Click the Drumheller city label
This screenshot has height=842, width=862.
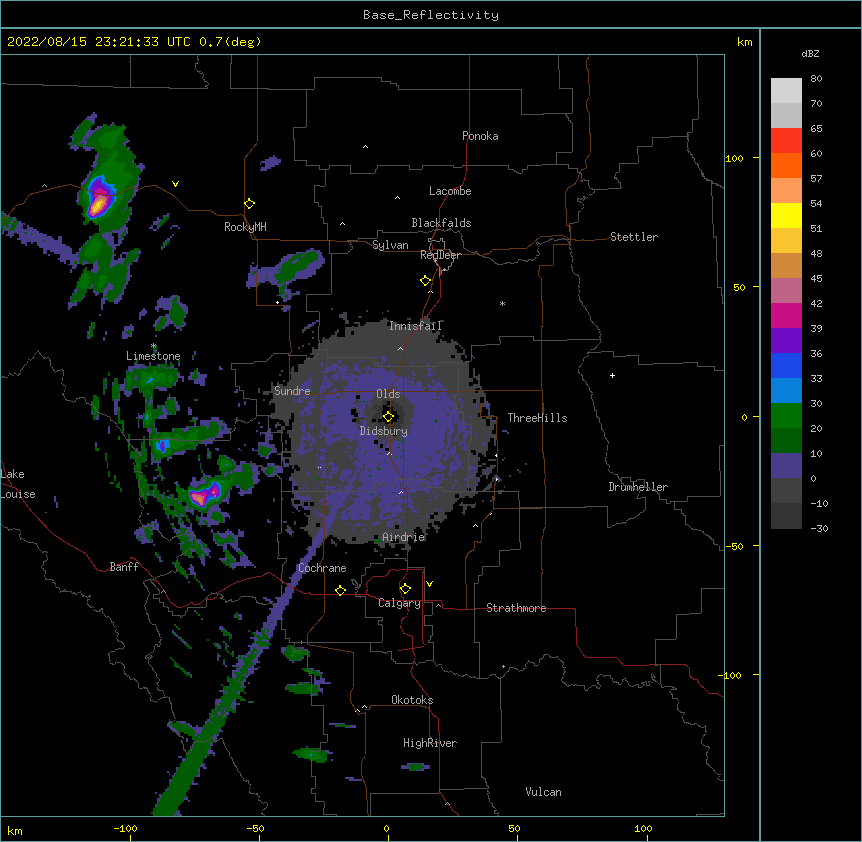638,487
